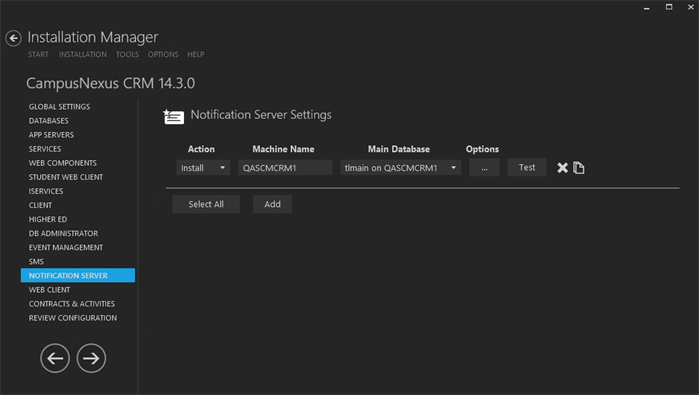Close the Installation Manager window
The image size is (699, 395).
[691, 7]
